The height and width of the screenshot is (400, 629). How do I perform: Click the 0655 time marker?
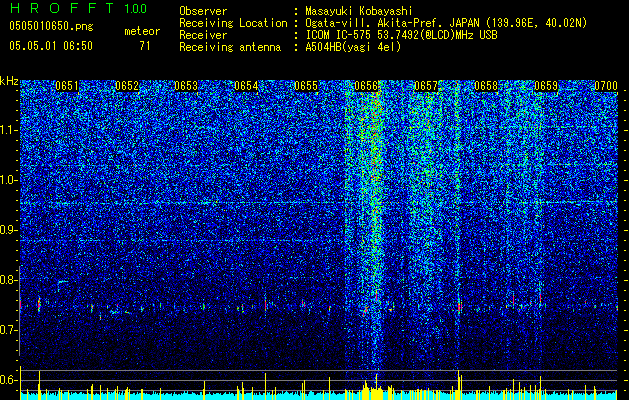pos(306,86)
